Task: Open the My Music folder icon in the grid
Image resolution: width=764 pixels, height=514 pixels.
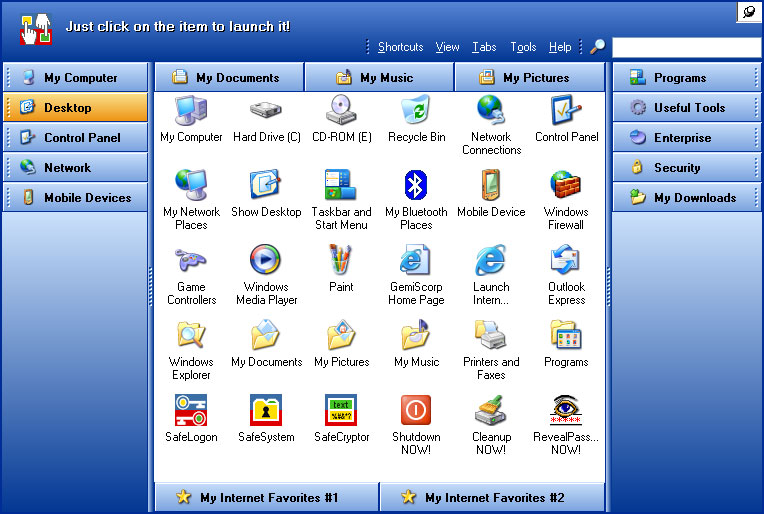Action: coord(416,335)
